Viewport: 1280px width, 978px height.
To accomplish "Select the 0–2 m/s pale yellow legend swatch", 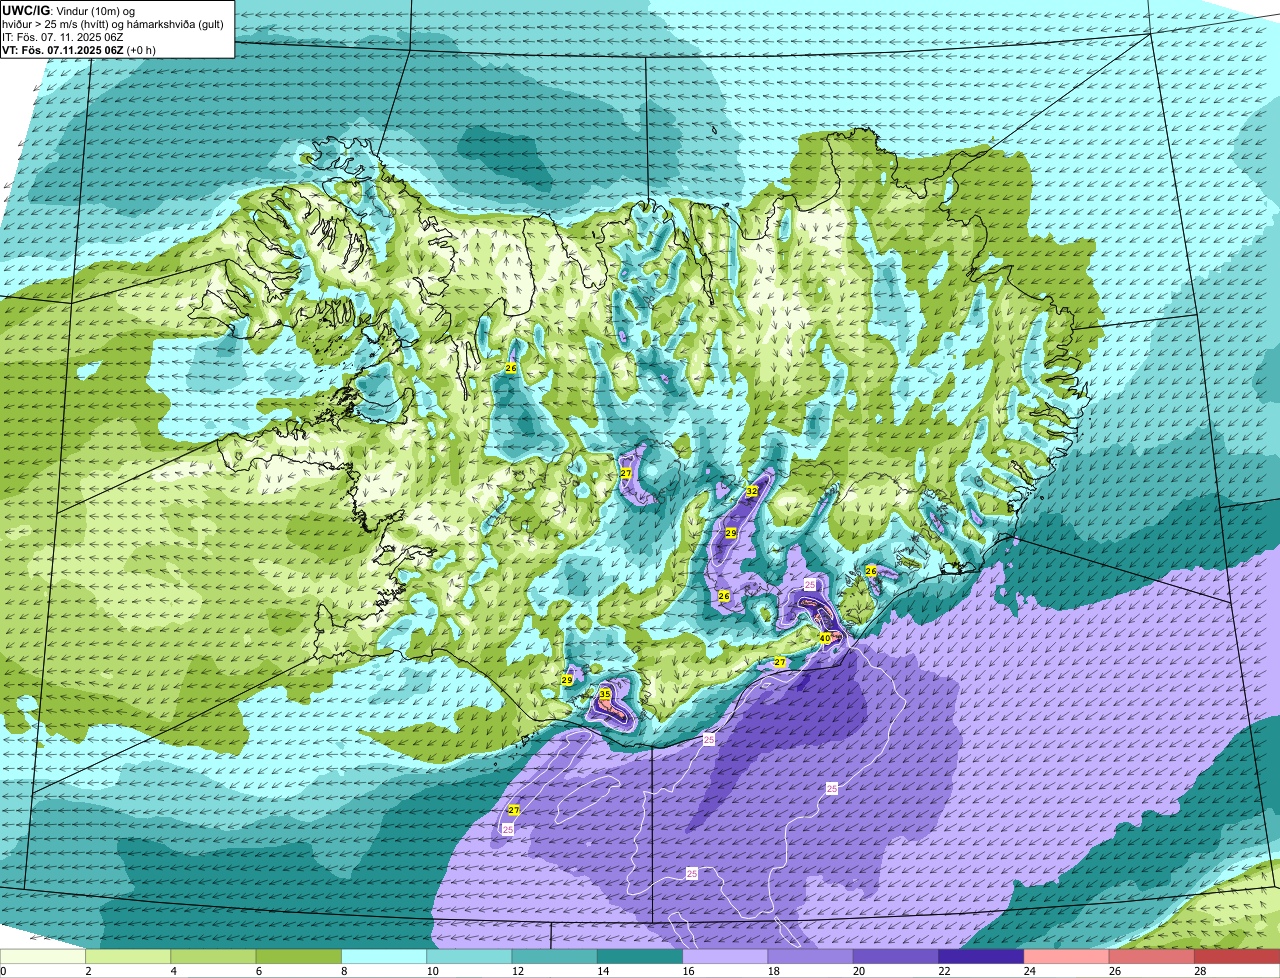I will click(43, 956).
